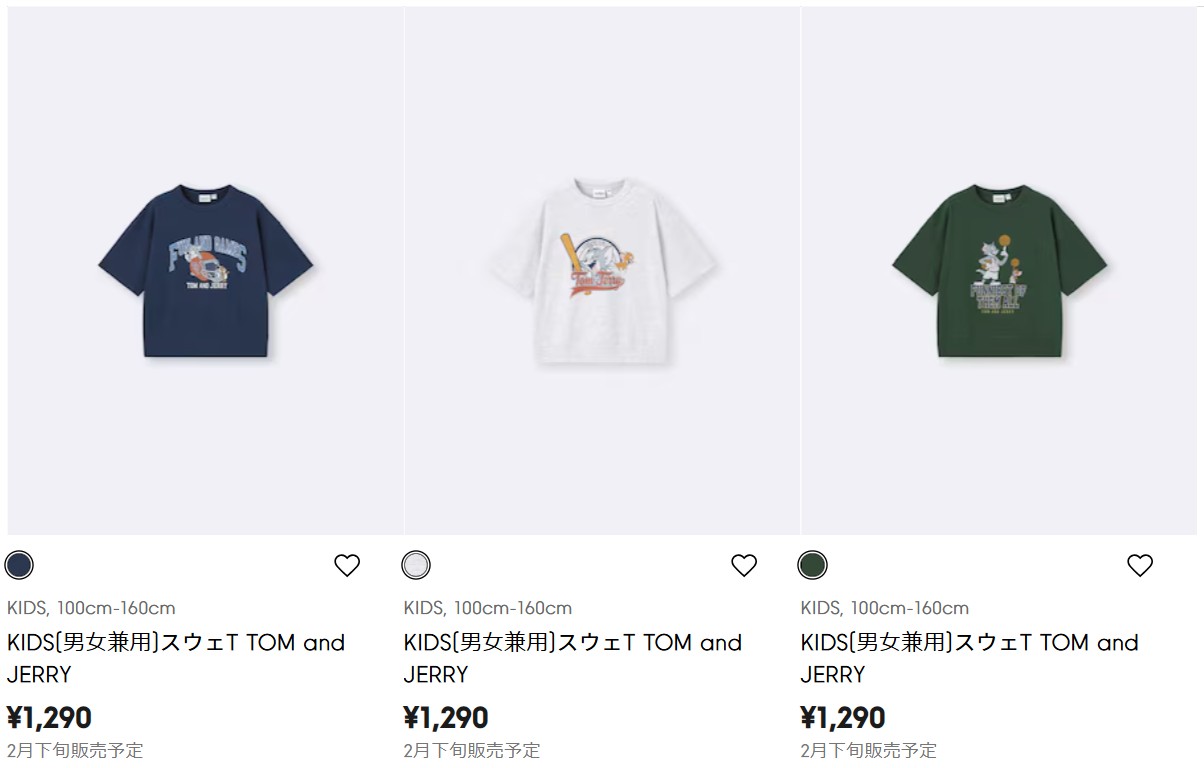Select the navy color swatch
The width and height of the screenshot is (1204, 768).
pyautogui.click(x=19, y=565)
